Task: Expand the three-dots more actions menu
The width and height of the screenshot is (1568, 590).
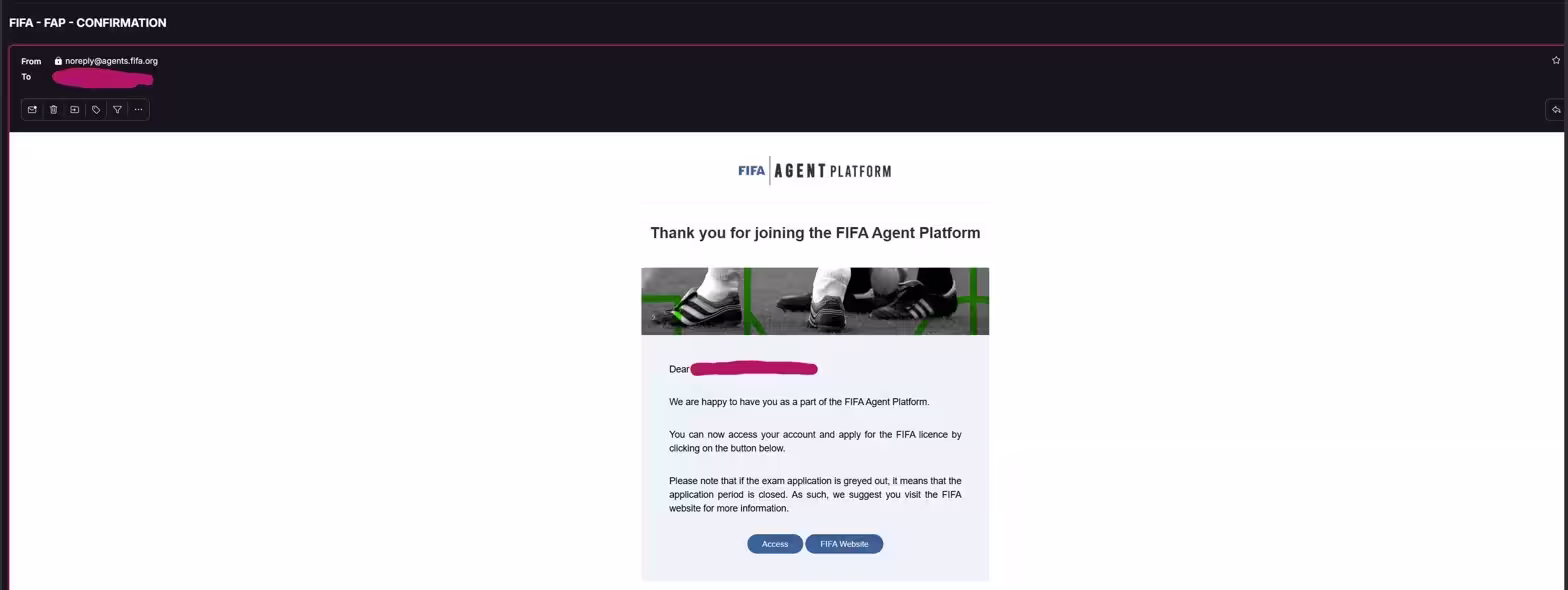Action: point(138,109)
